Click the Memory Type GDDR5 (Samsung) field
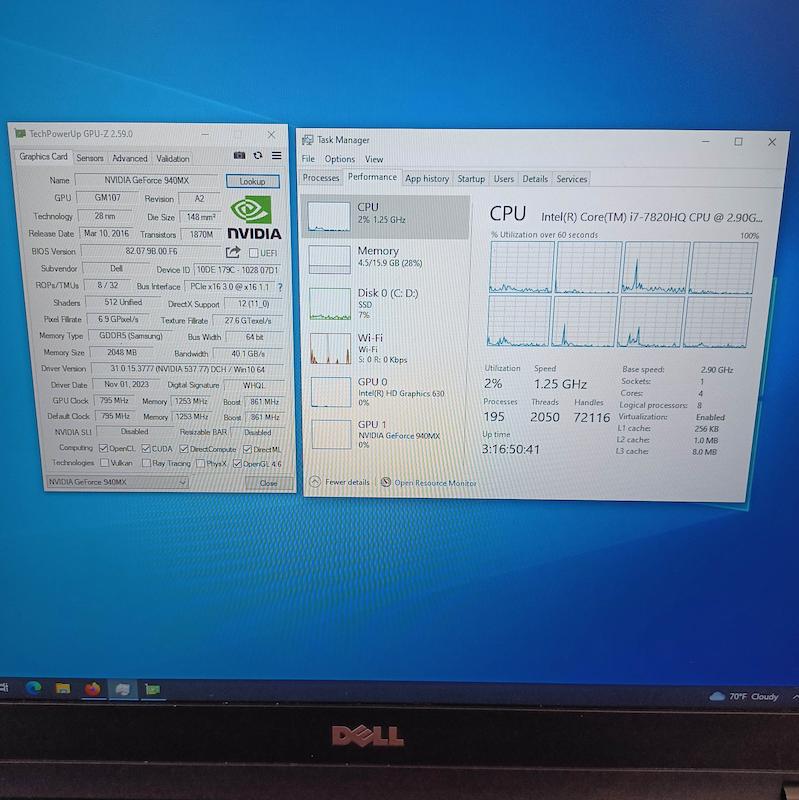This screenshot has width=799, height=800. 131,336
